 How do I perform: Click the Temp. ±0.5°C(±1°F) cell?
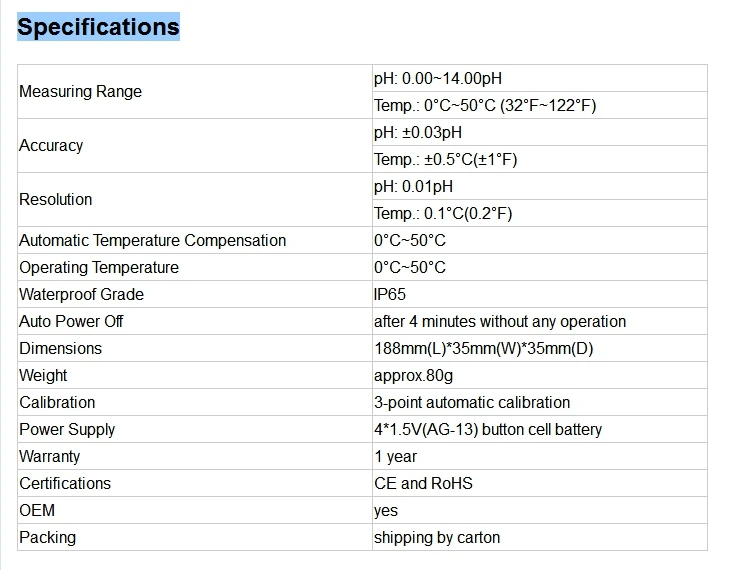(x=540, y=159)
